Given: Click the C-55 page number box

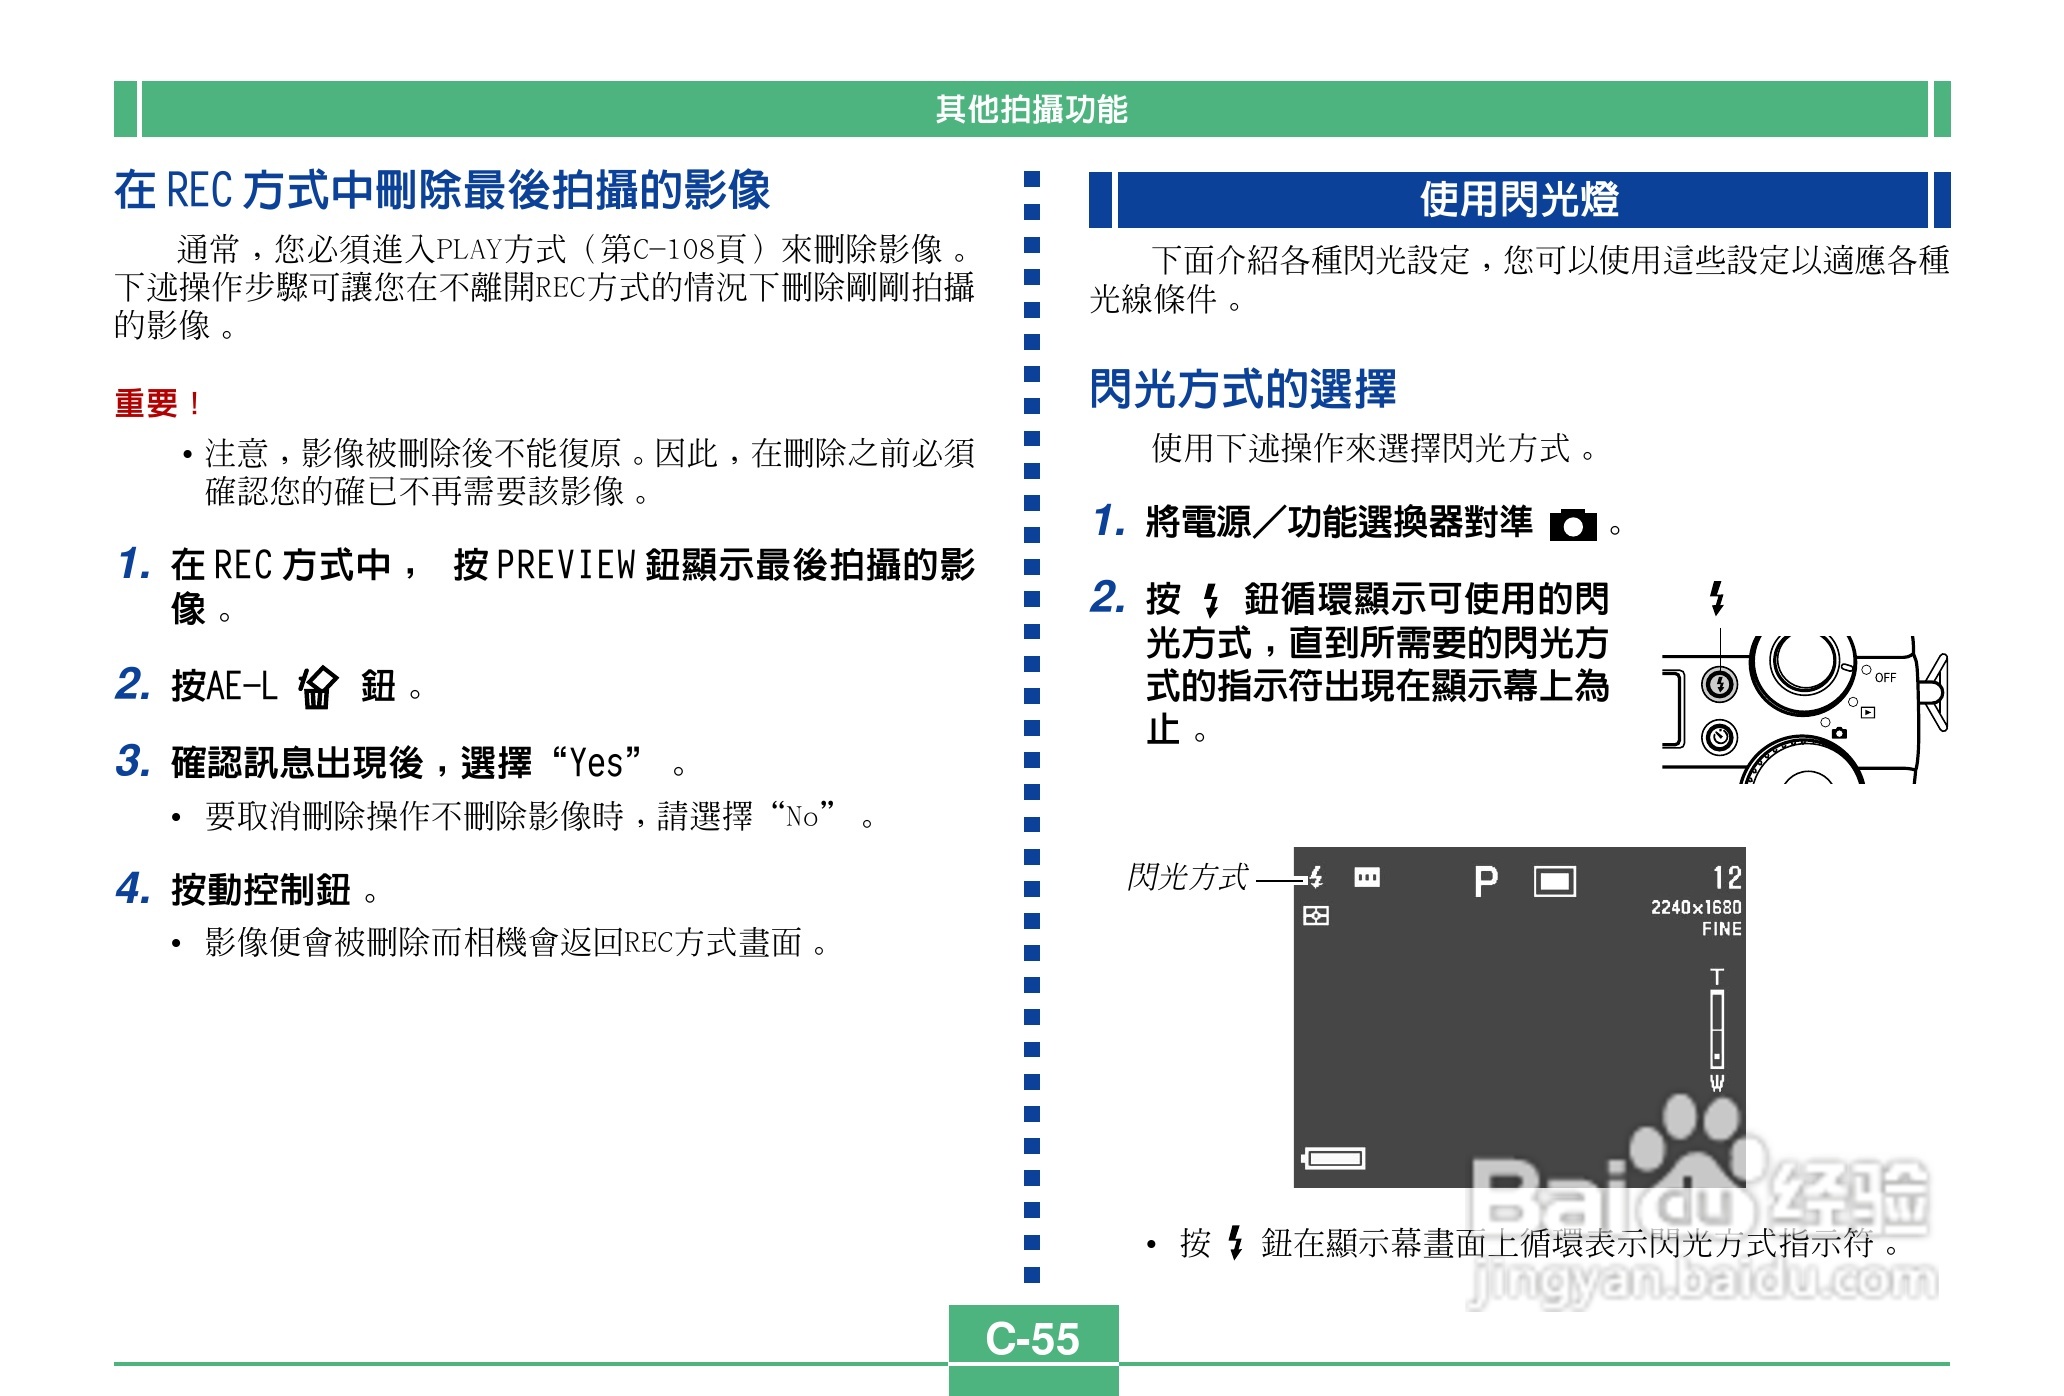Looking at the screenshot, I should tap(1032, 1338).
